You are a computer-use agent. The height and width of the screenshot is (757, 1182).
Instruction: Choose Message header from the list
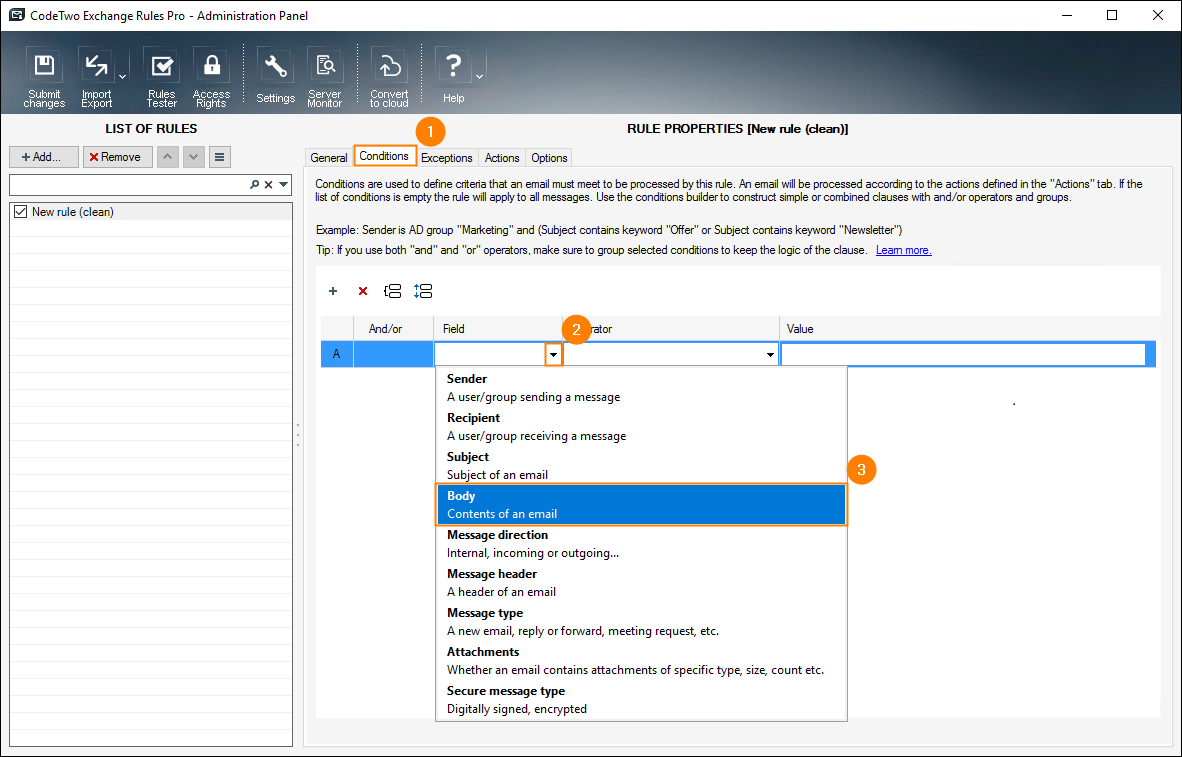tap(641, 583)
